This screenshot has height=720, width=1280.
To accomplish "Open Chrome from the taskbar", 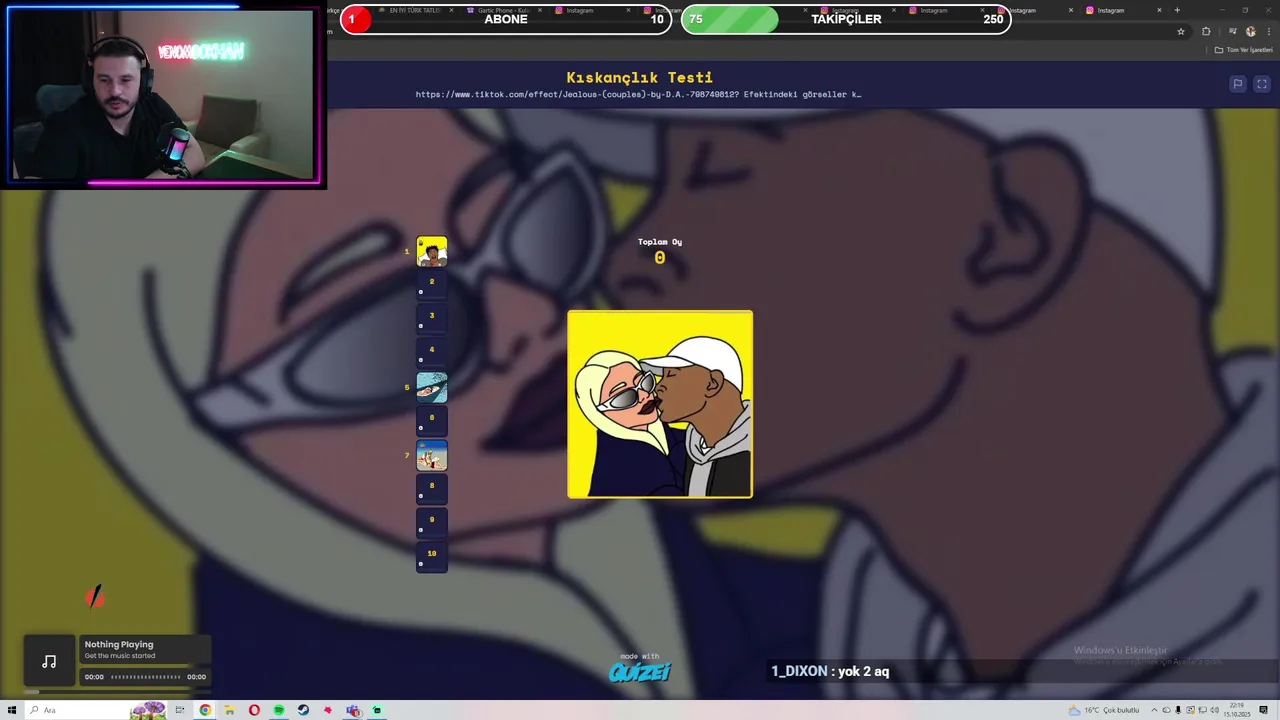I will (x=205, y=710).
